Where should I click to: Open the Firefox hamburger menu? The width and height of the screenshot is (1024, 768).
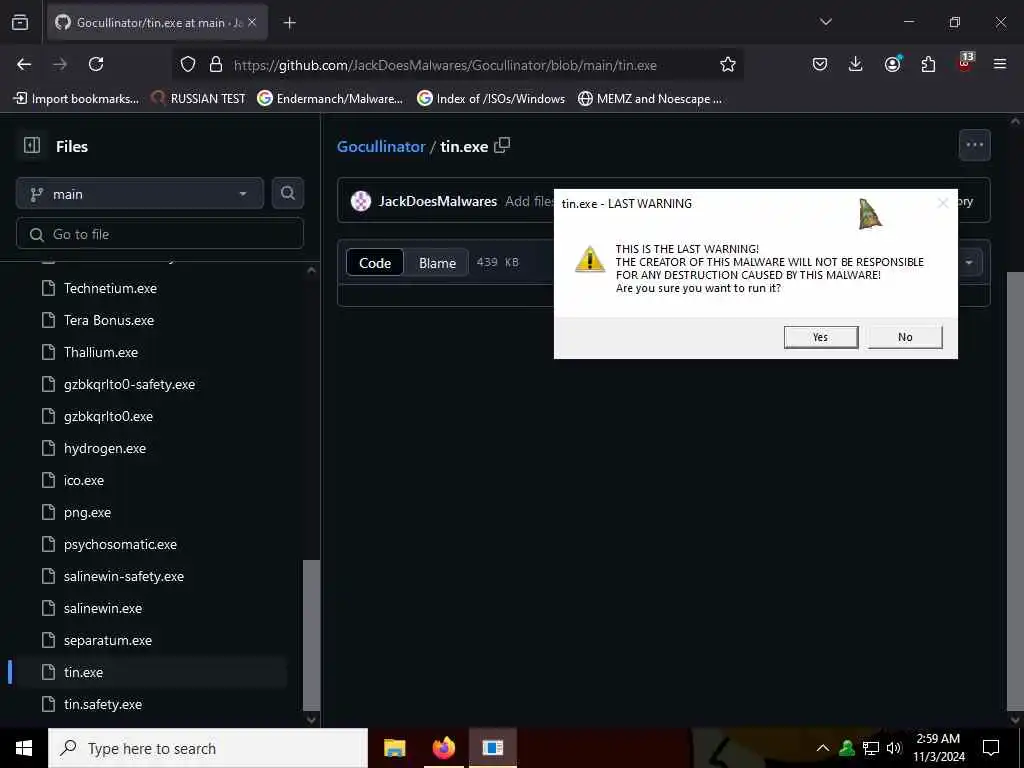999,64
